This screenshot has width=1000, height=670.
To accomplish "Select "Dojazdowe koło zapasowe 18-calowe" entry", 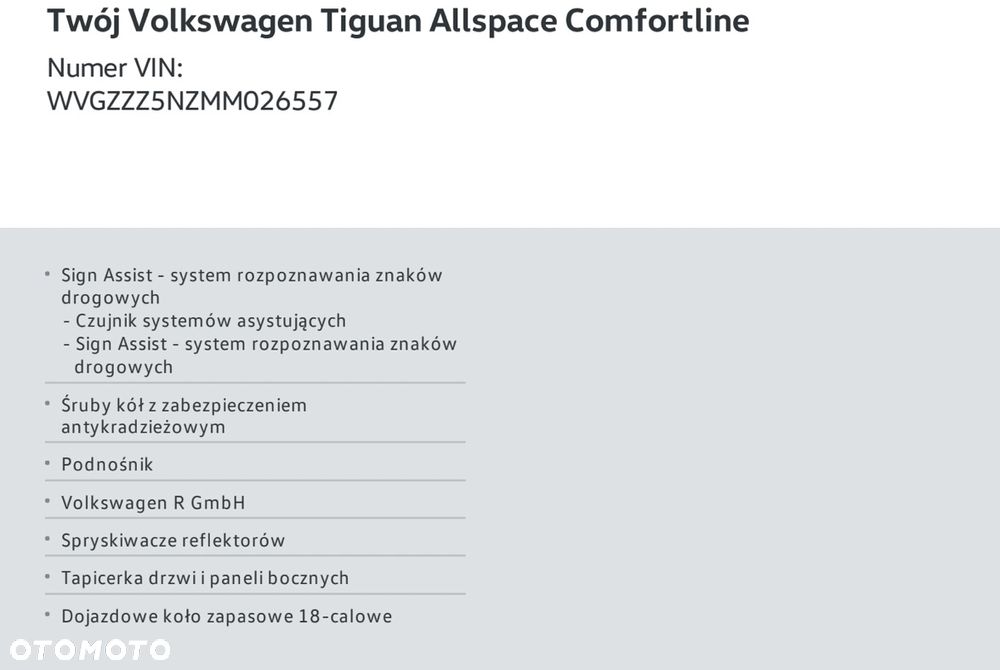I will pyautogui.click(x=226, y=616).
